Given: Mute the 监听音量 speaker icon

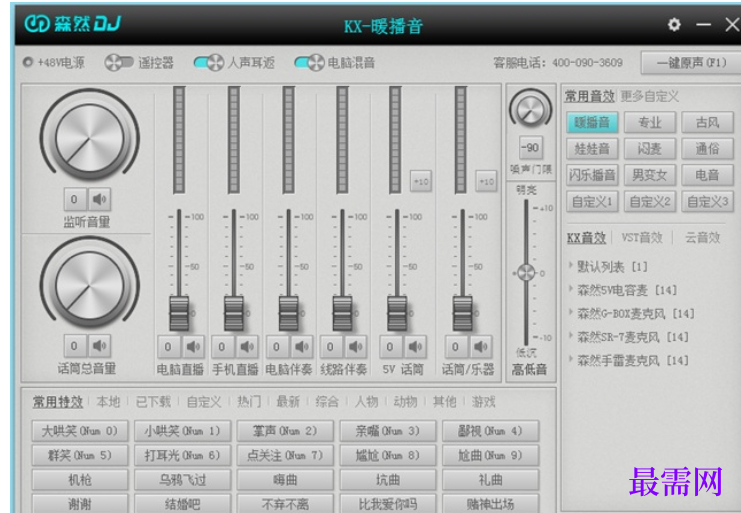Looking at the screenshot, I should [x=99, y=199].
